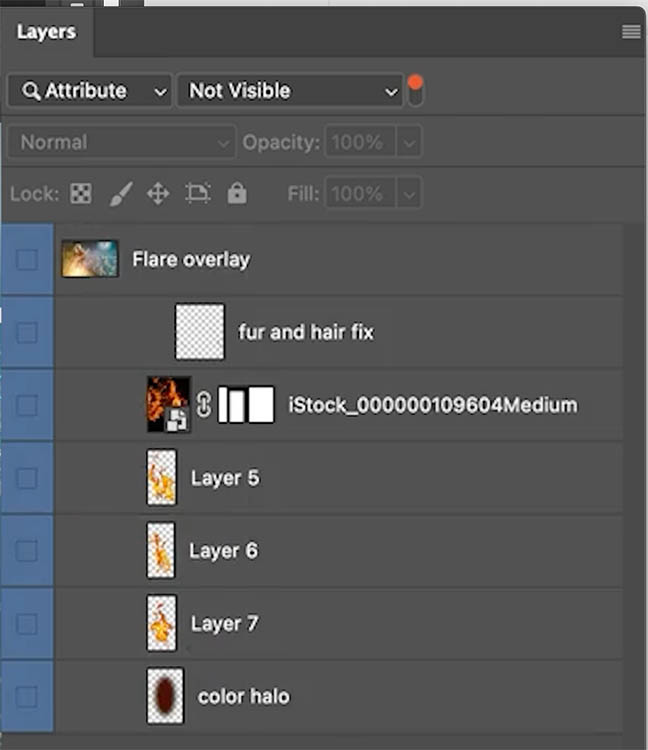Image resolution: width=648 pixels, height=750 pixels.
Task: Select the fur and hair fix thumbnail
Action: point(200,331)
